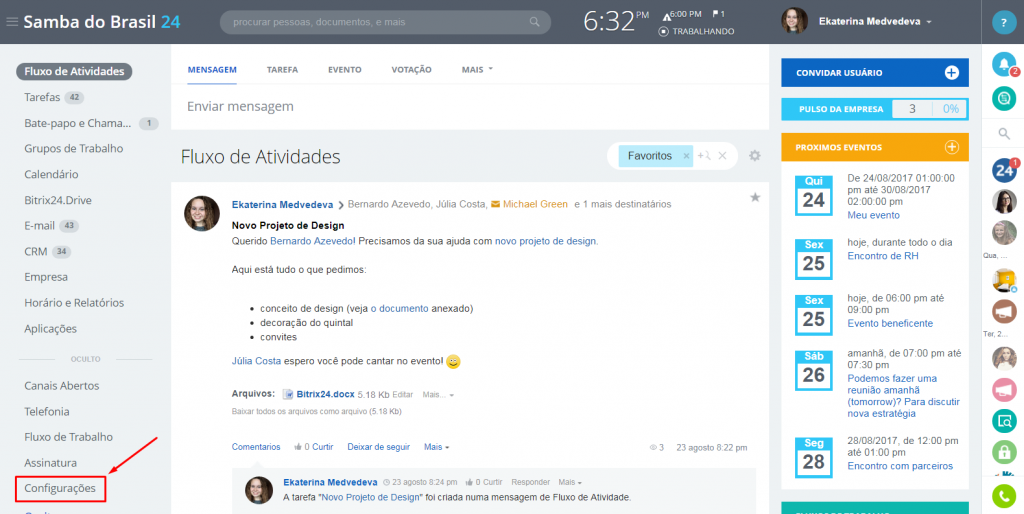This screenshot has width=1024, height=514.
Task: Open the comment's Mais dropdown beside Responder
Action: coord(569,482)
